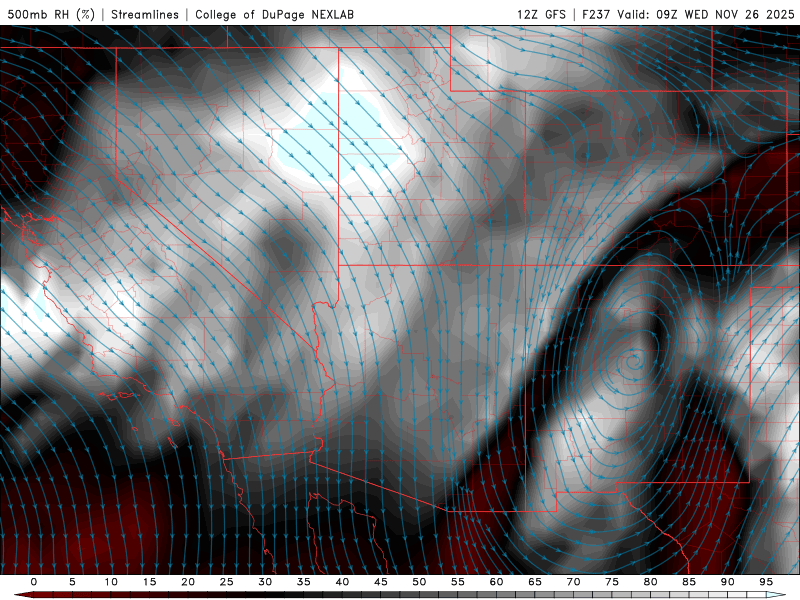The height and width of the screenshot is (600, 800).
Task: Click the '0' colorbar tick label
Action: coord(34,582)
